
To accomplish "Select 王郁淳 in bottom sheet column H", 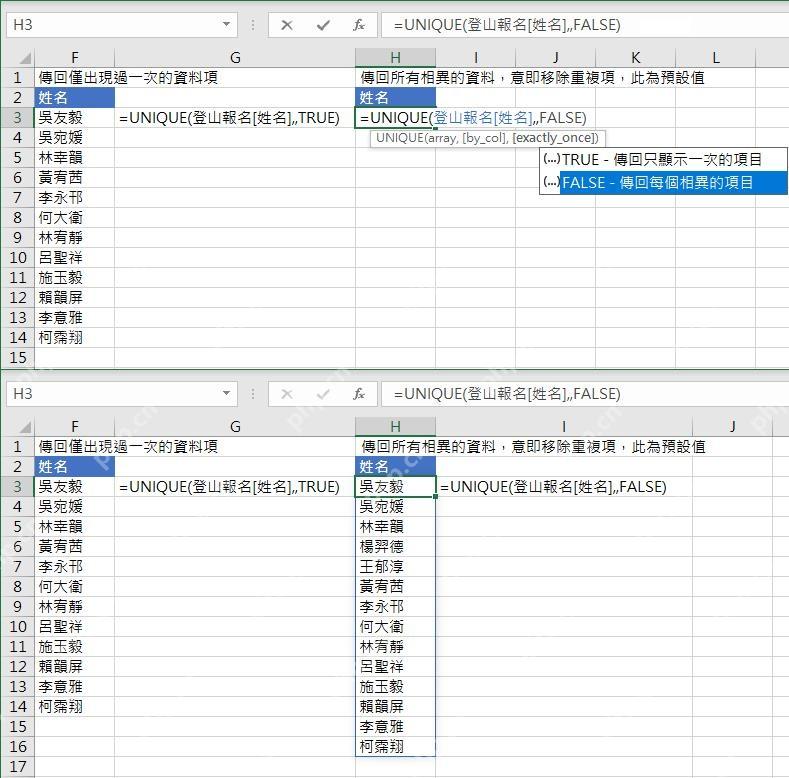I will [x=396, y=567].
